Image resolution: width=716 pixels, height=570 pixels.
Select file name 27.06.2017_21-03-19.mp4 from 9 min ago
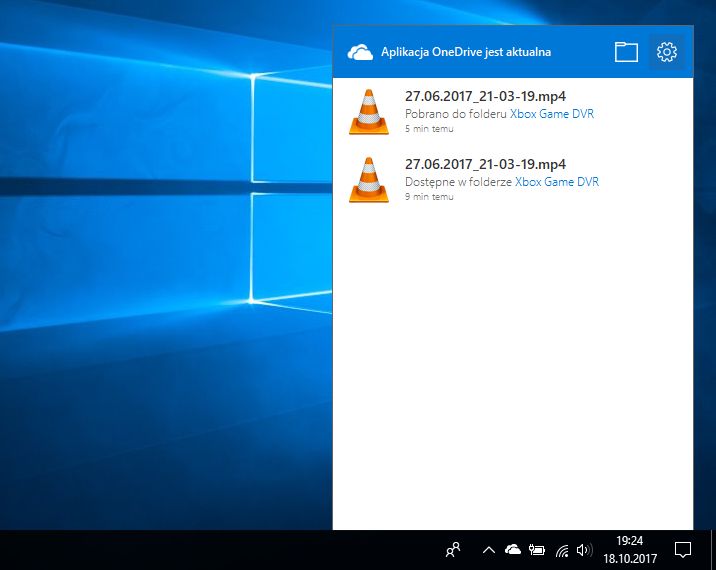485,164
